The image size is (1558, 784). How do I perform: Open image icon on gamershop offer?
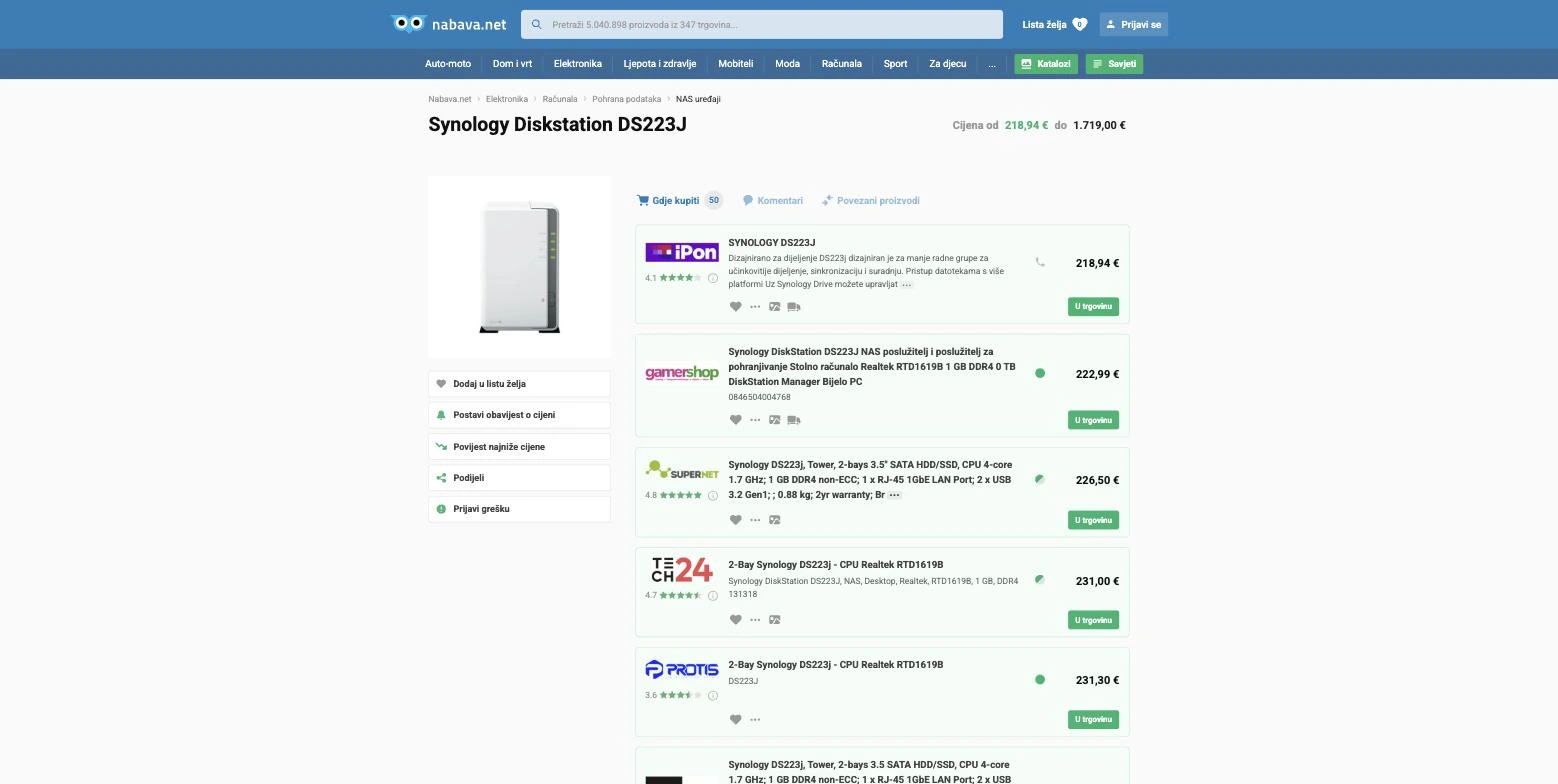click(774, 420)
